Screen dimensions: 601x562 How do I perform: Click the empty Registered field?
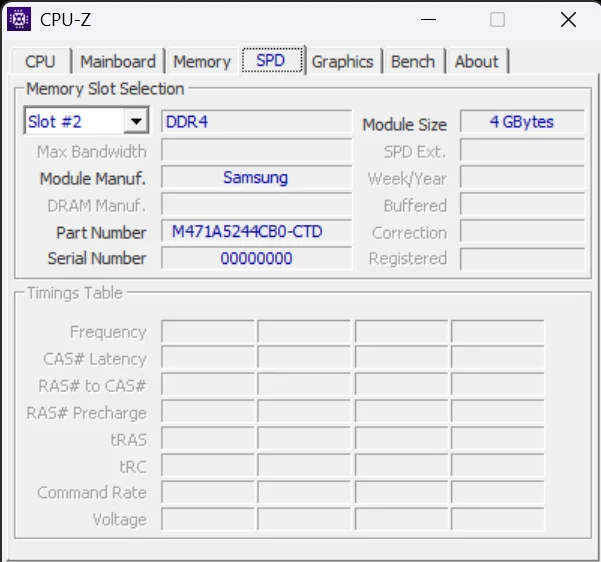(522, 259)
